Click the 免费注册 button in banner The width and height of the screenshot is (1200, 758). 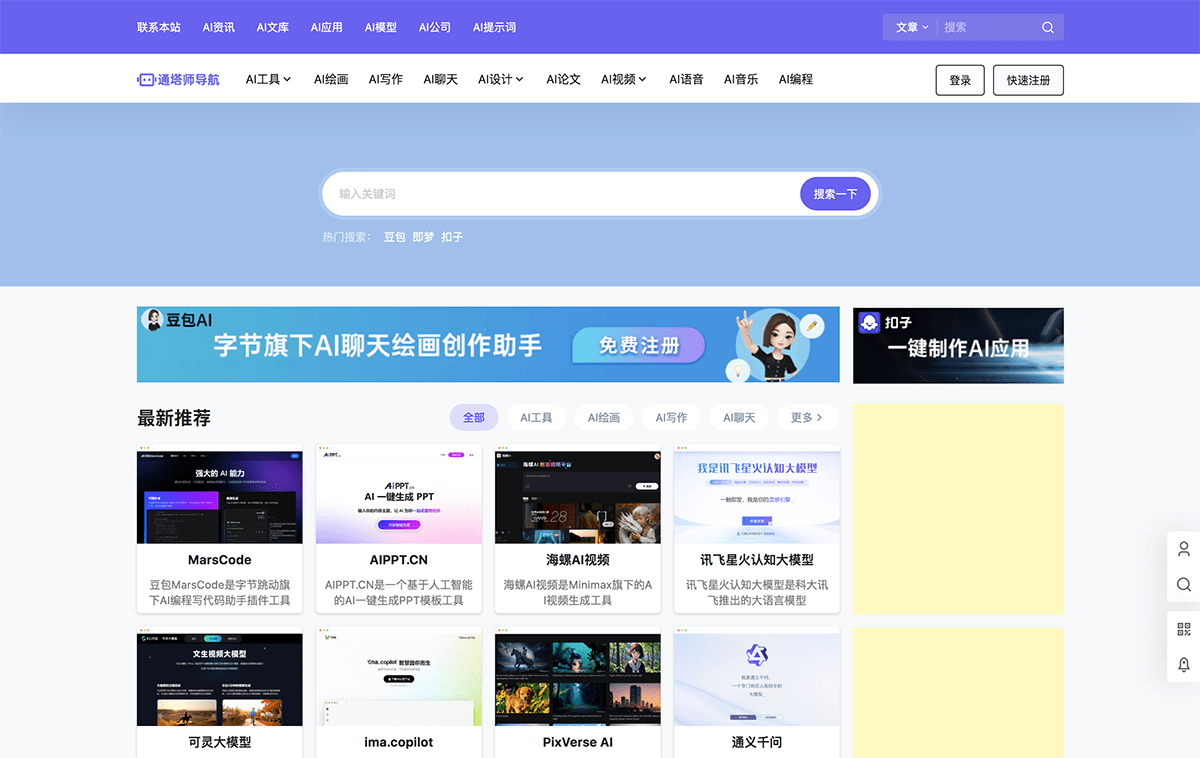click(x=637, y=344)
